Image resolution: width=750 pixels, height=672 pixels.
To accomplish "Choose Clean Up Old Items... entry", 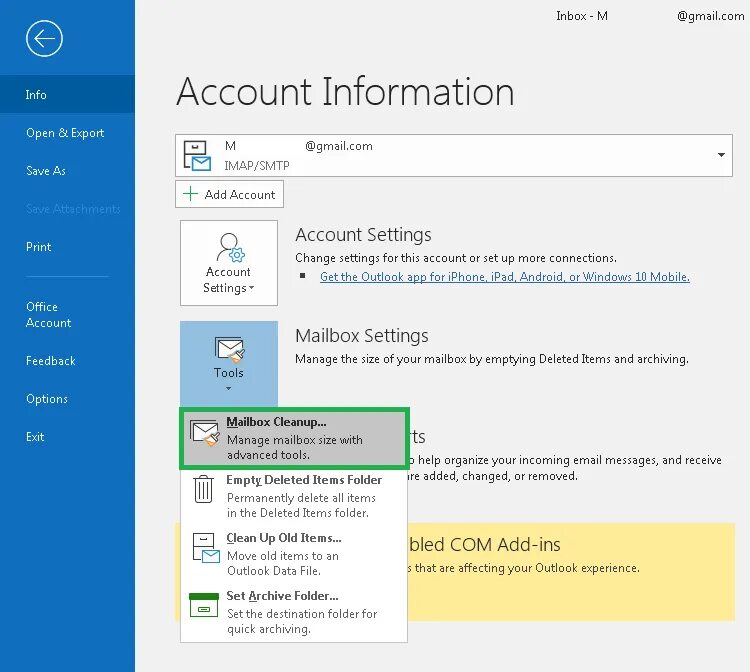I will (x=294, y=553).
